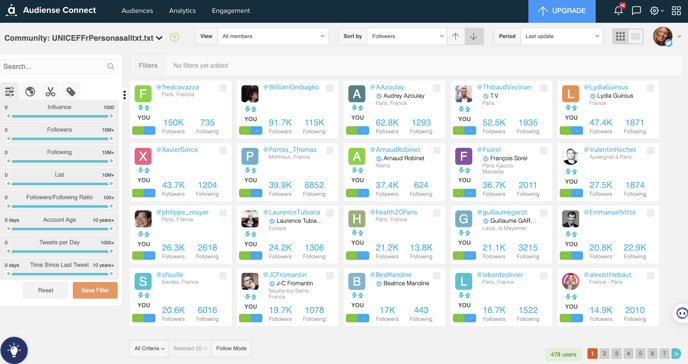The image size is (688, 364).
Task: Click the Follow Mode button
Action: tap(231, 348)
